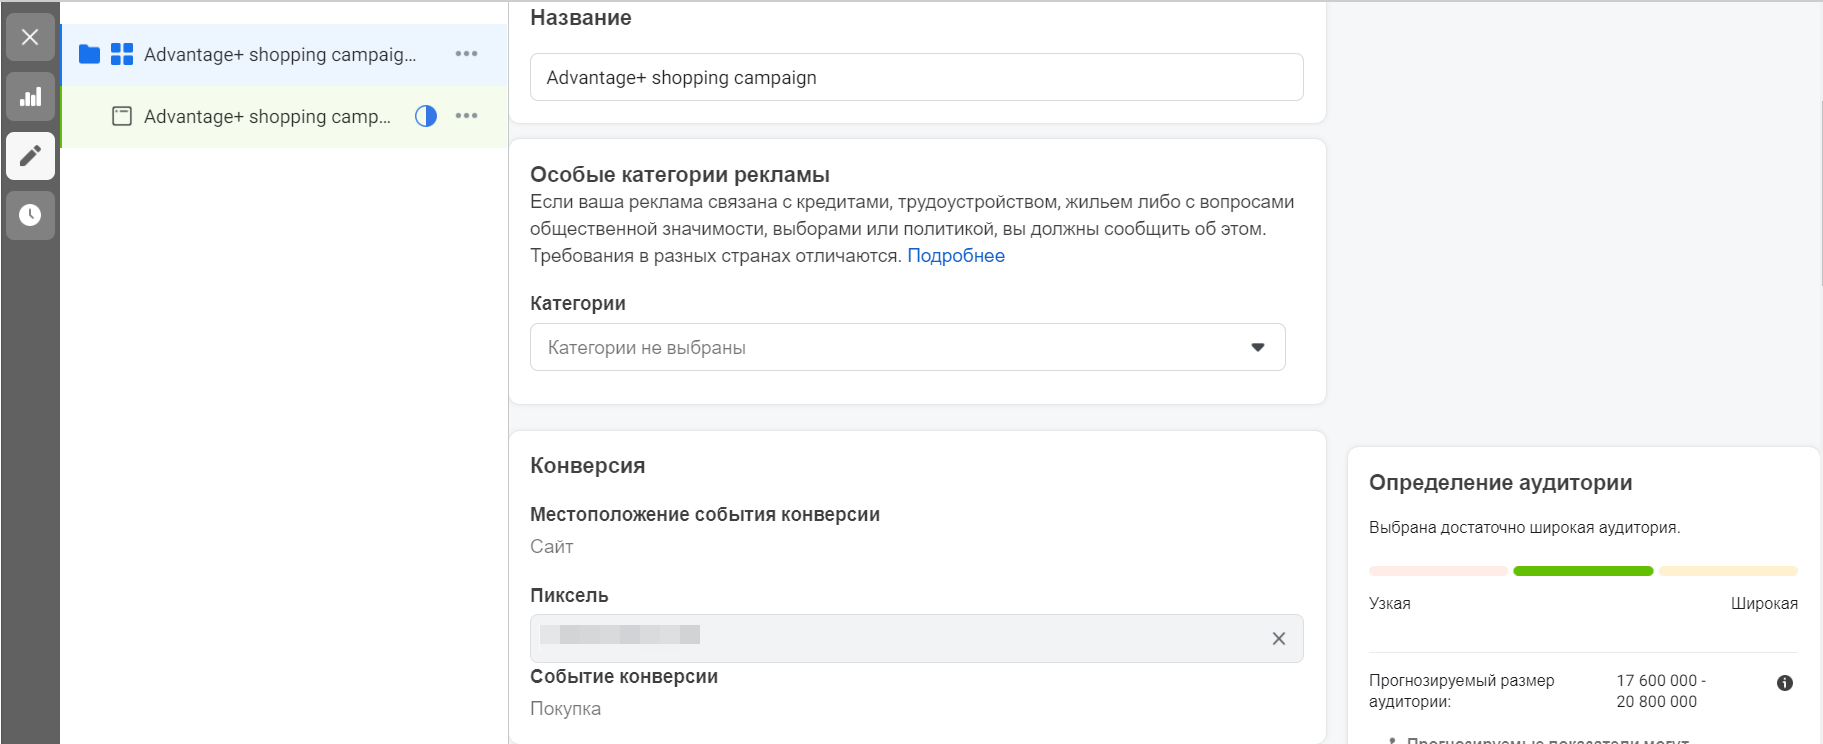Select the pencil edit icon
The width and height of the screenshot is (1823, 744).
(x=30, y=156)
